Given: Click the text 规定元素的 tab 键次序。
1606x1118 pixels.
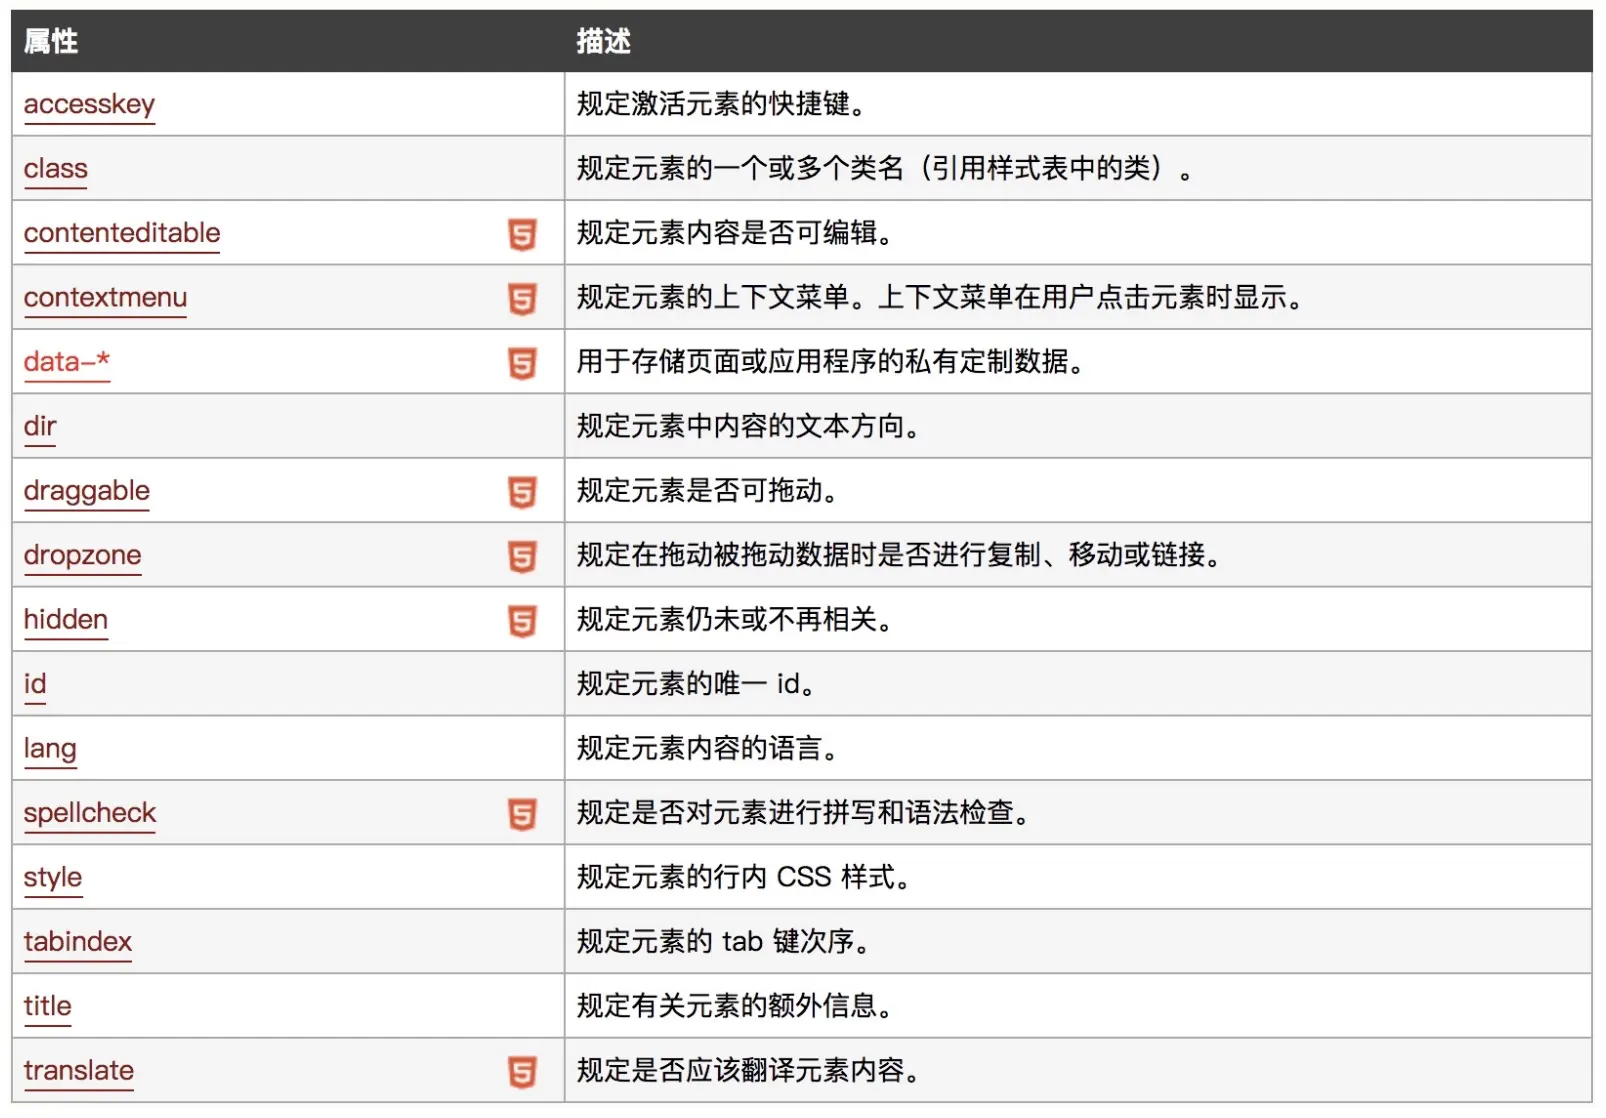Looking at the screenshot, I should tap(724, 942).
